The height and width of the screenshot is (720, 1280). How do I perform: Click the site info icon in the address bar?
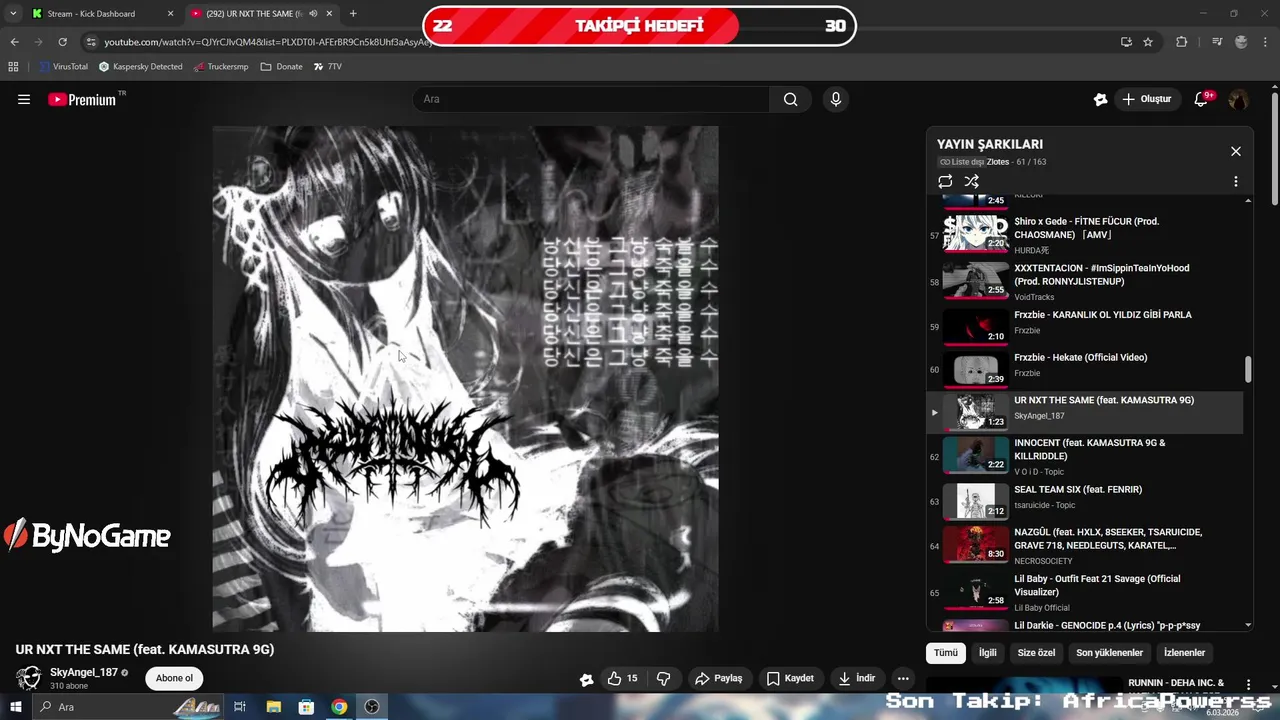click(91, 42)
